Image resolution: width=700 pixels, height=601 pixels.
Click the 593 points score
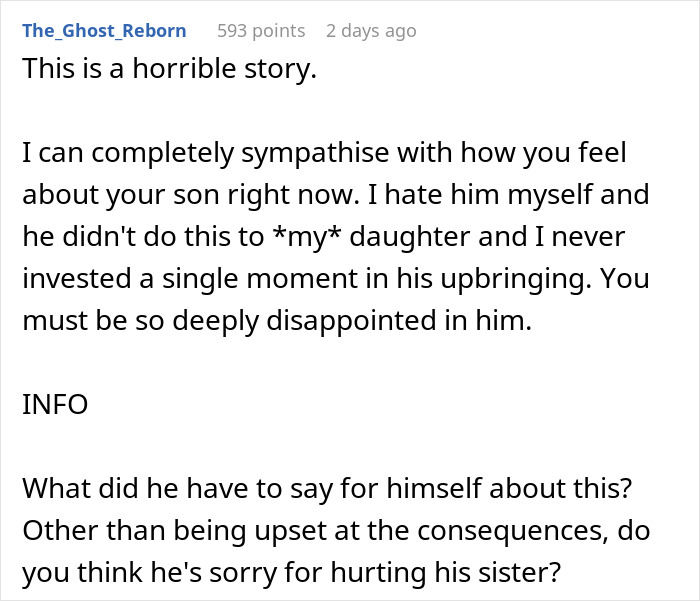coord(261,31)
